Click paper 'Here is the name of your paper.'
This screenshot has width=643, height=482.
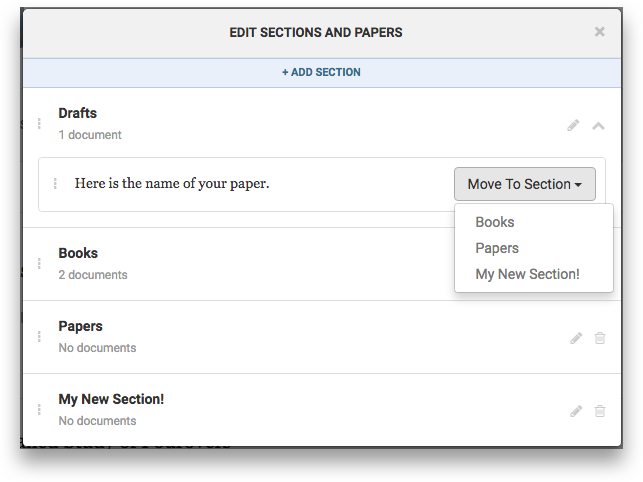pos(172,183)
